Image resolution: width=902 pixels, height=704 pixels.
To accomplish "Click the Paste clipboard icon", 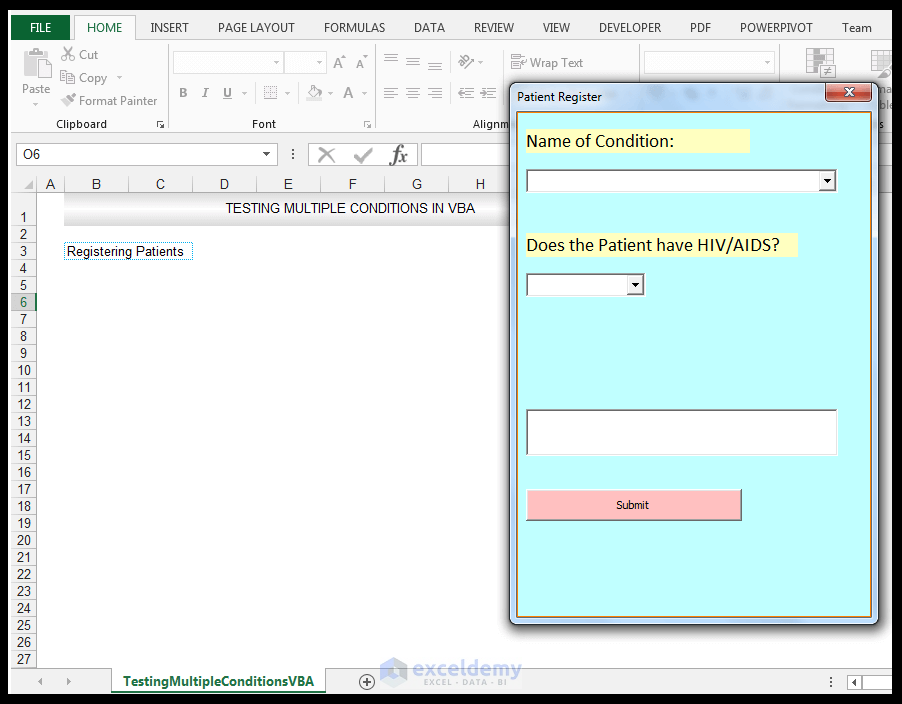I will tap(37, 63).
